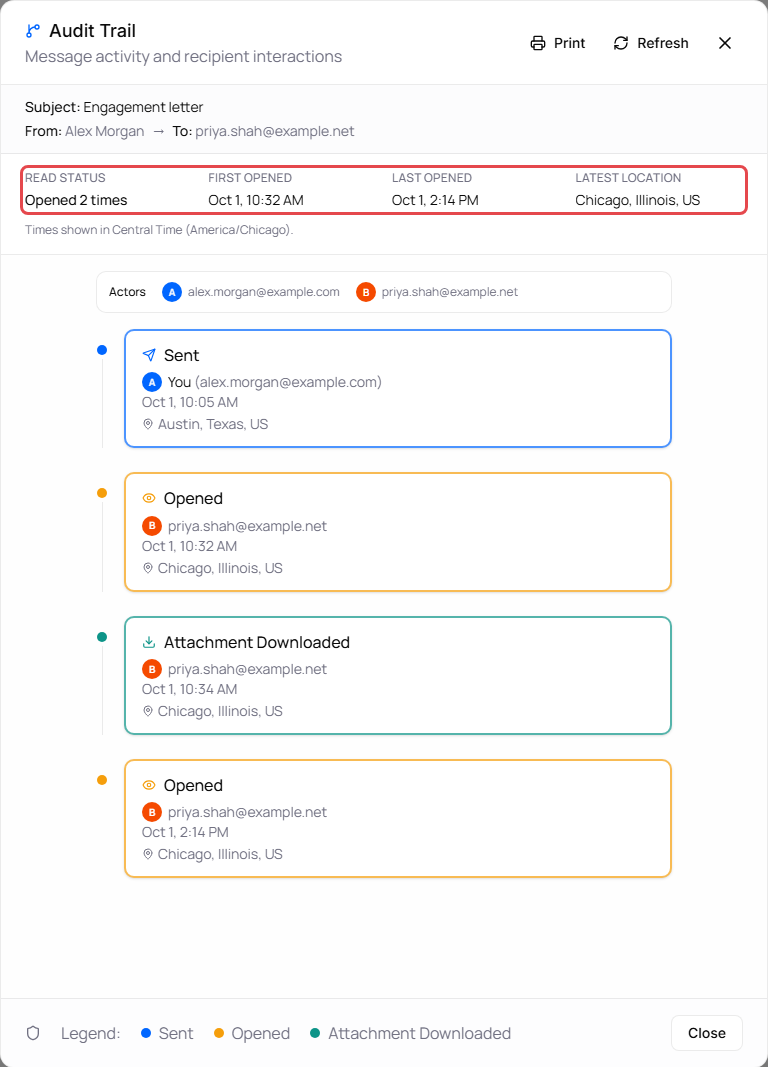
Task: Click Austin, Texas, US location text
Action: pos(213,424)
